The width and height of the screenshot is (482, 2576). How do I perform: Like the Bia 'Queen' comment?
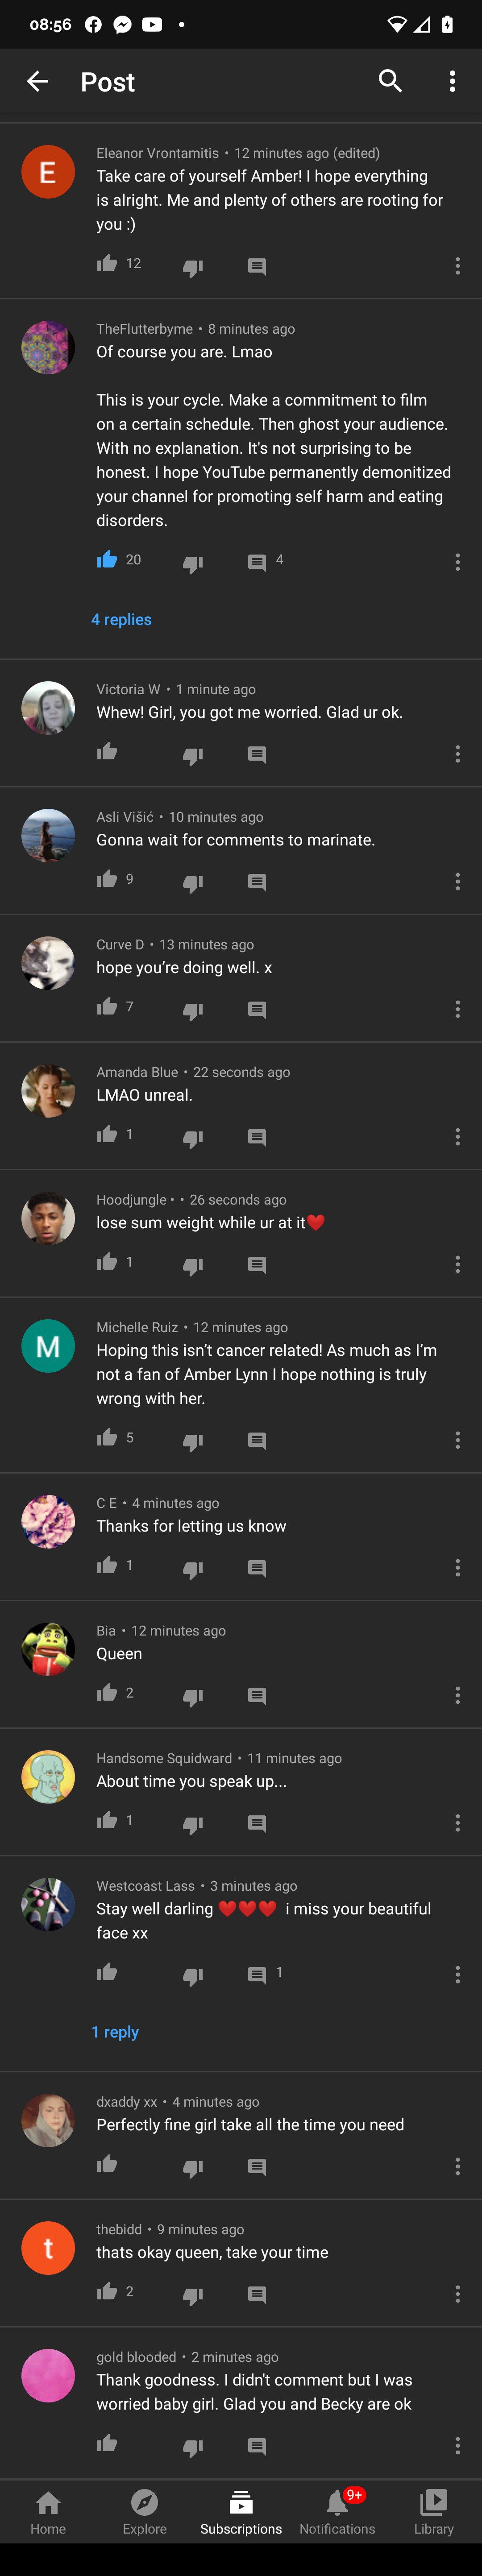107,1693
